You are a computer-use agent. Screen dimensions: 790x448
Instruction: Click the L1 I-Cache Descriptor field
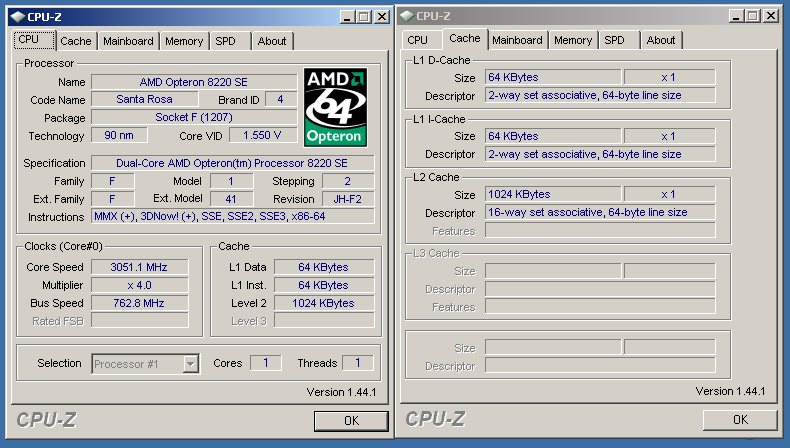click(x=600, y=154)
